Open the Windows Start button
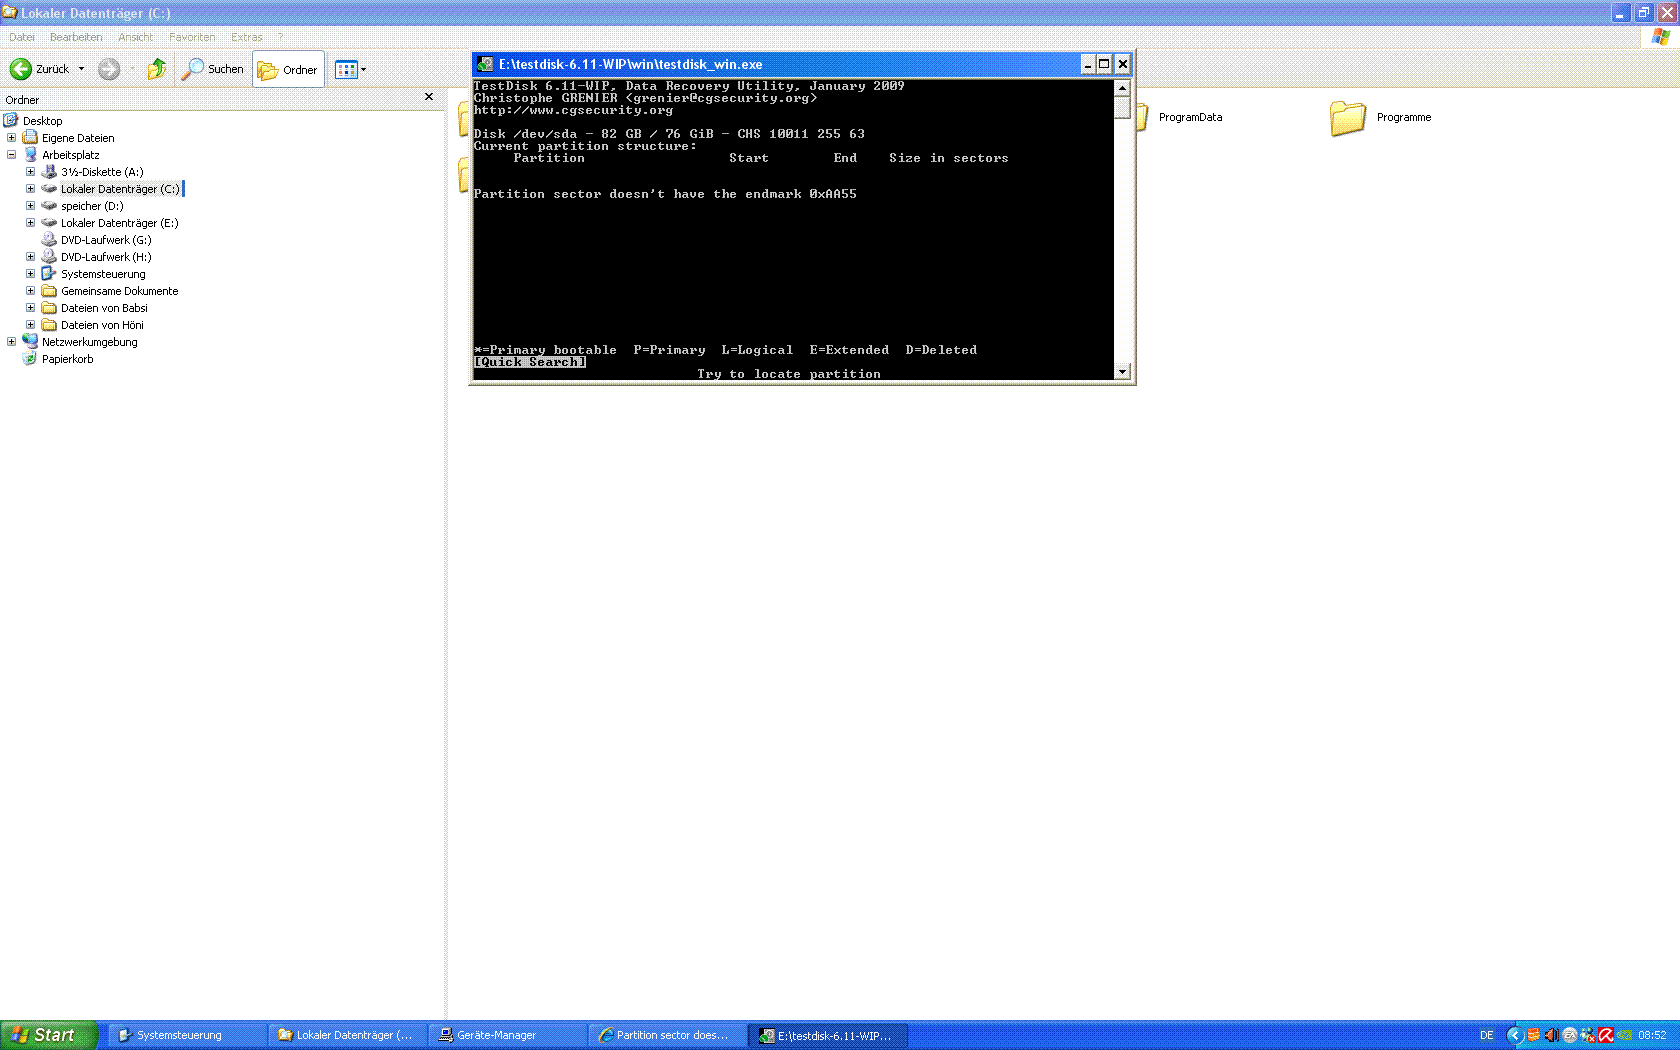The height and width of the screenshot is (1050, 1680). coord(49,1035)
